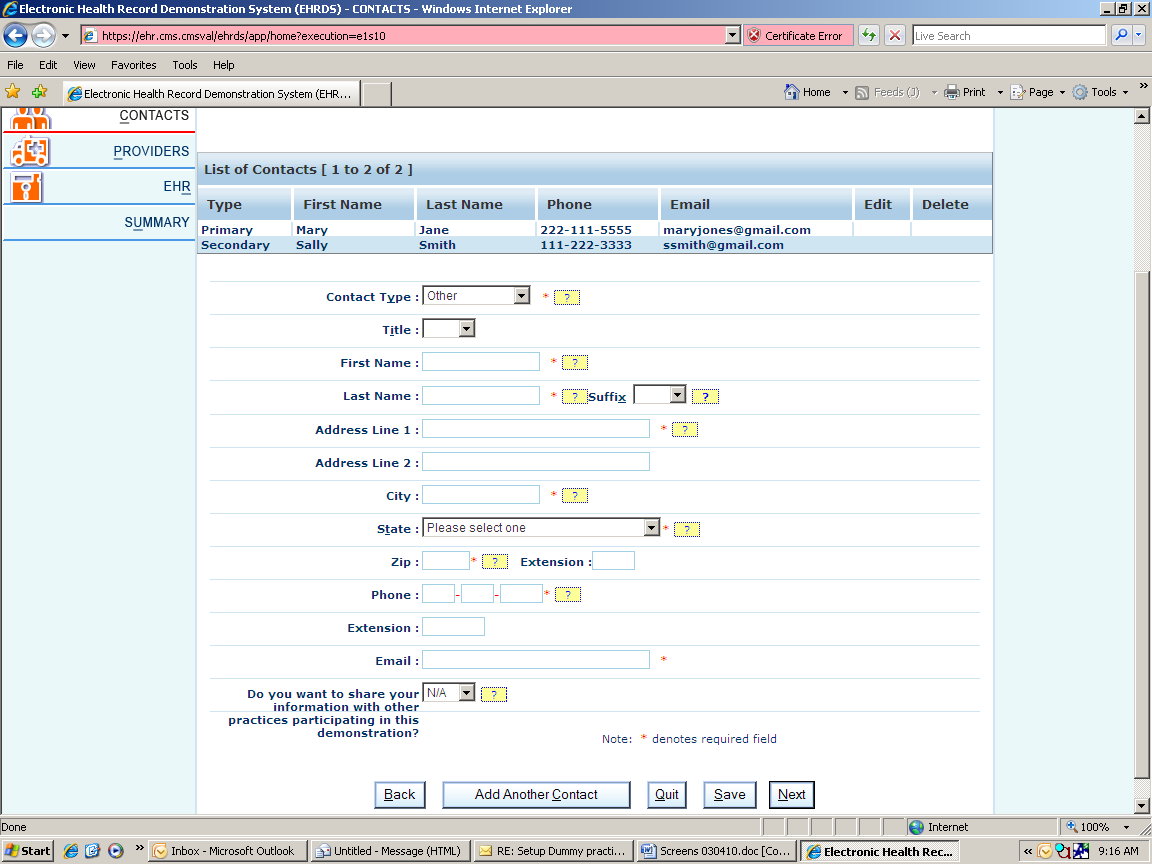Image resolution: width=1152 pixels, height=864 pixels.
Task: Open the Tools menu in menu bar
Action: point(184,65)
